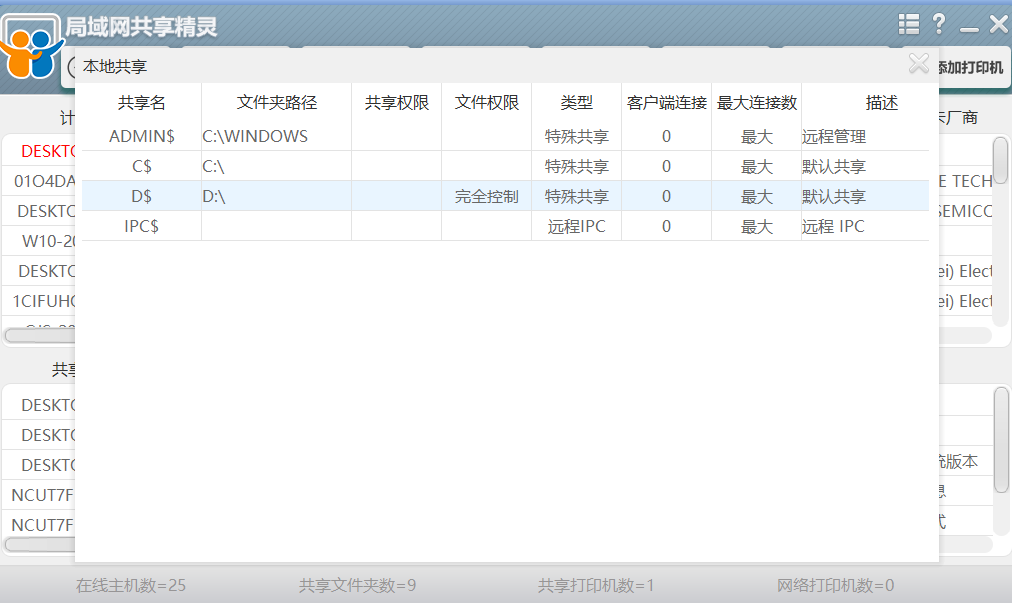
Task: Close the 本地共享 dialog panel
Action: (918, 65)
